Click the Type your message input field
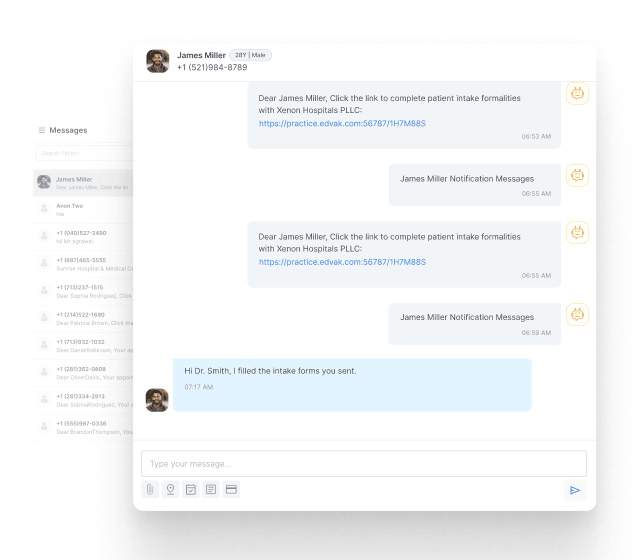640x560 pixels. (x=364, y=464)
